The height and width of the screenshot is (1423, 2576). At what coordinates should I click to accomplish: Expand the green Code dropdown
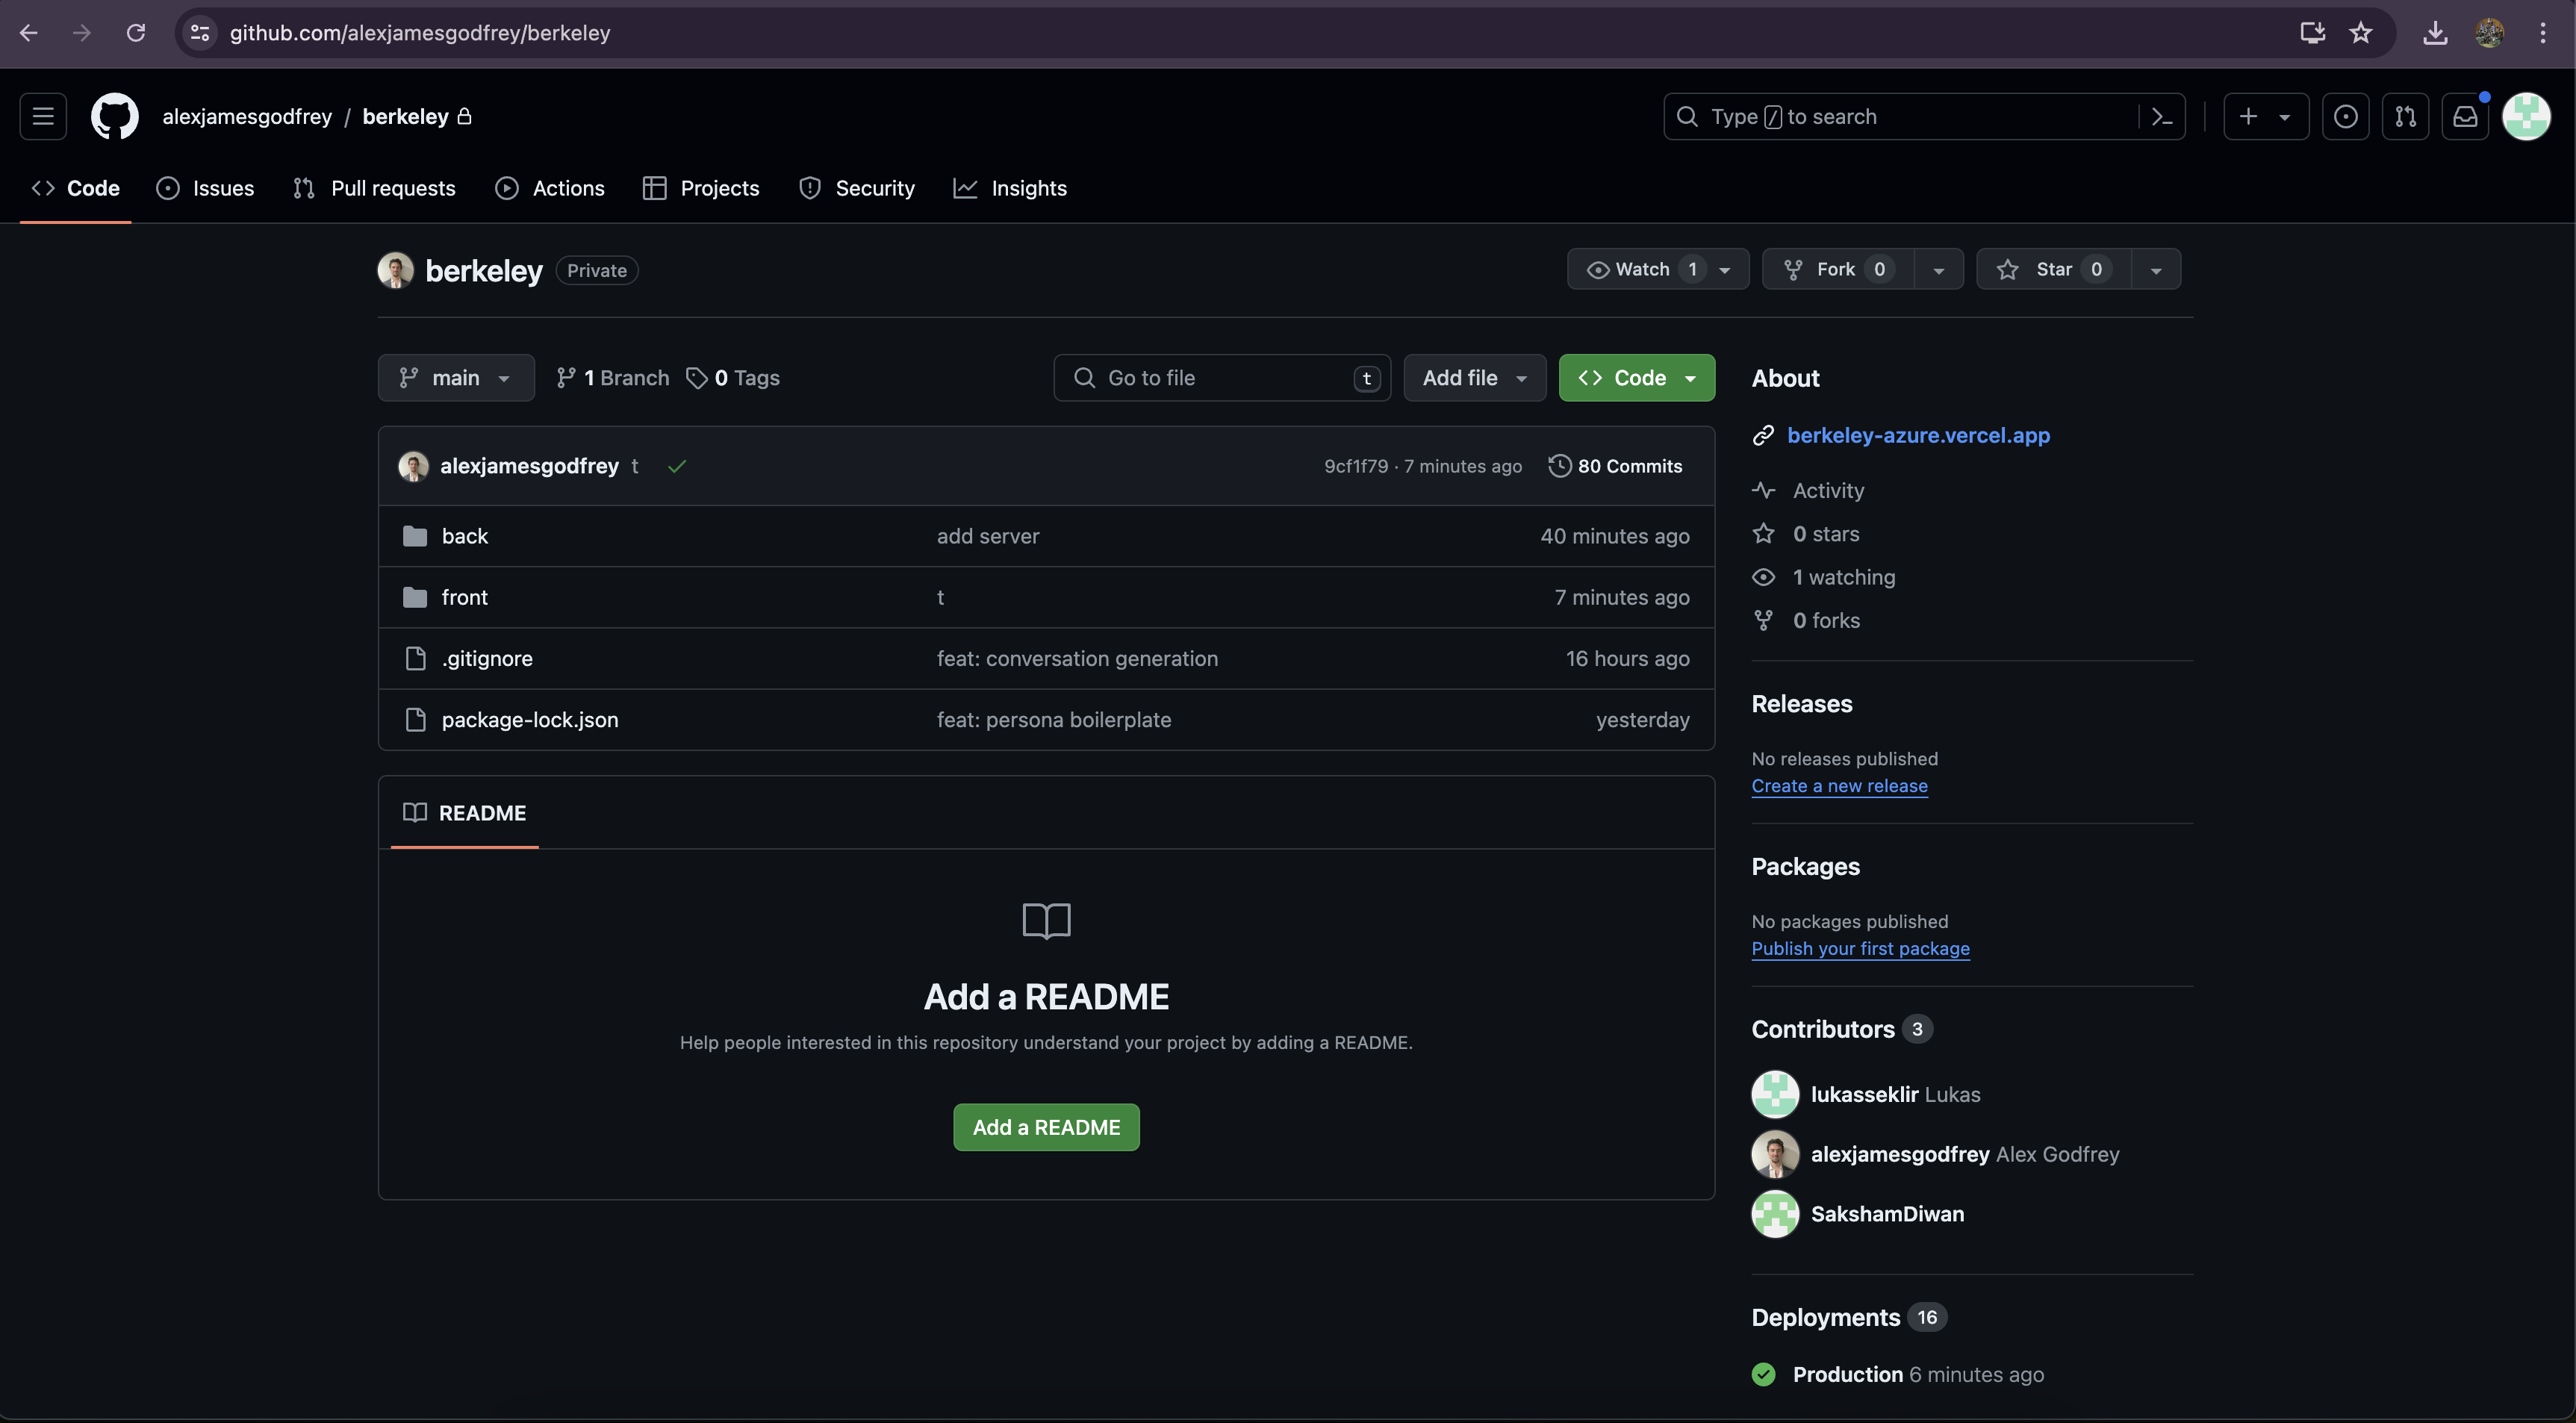pos(1636,378)
